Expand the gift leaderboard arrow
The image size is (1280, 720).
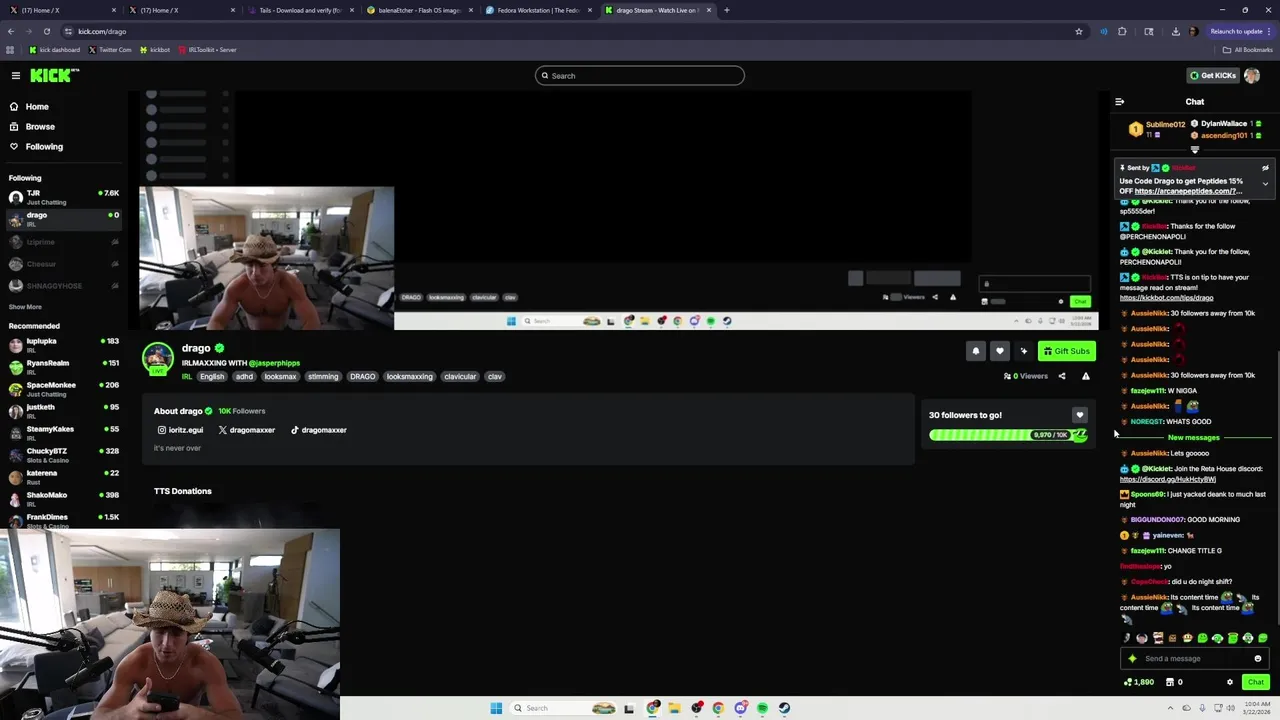pos(1194,150)
